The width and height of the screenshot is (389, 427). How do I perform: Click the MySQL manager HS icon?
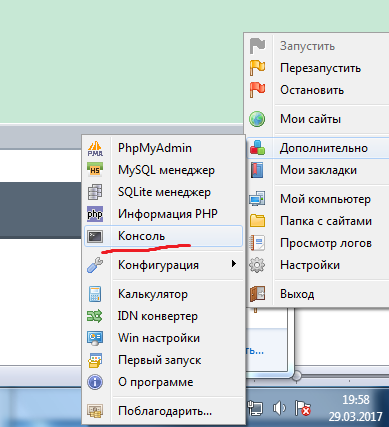tap(95, 170)
